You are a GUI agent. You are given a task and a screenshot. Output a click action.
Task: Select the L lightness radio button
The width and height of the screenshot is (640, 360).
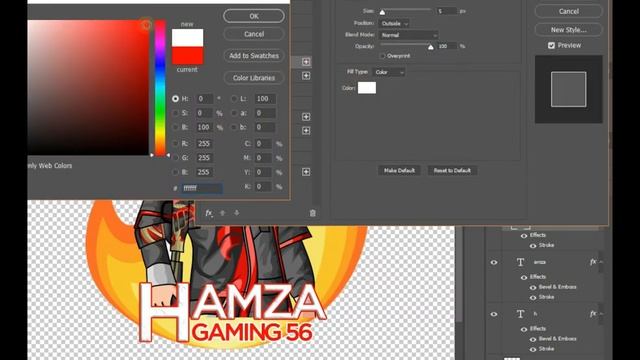click(x=234, y=99)
